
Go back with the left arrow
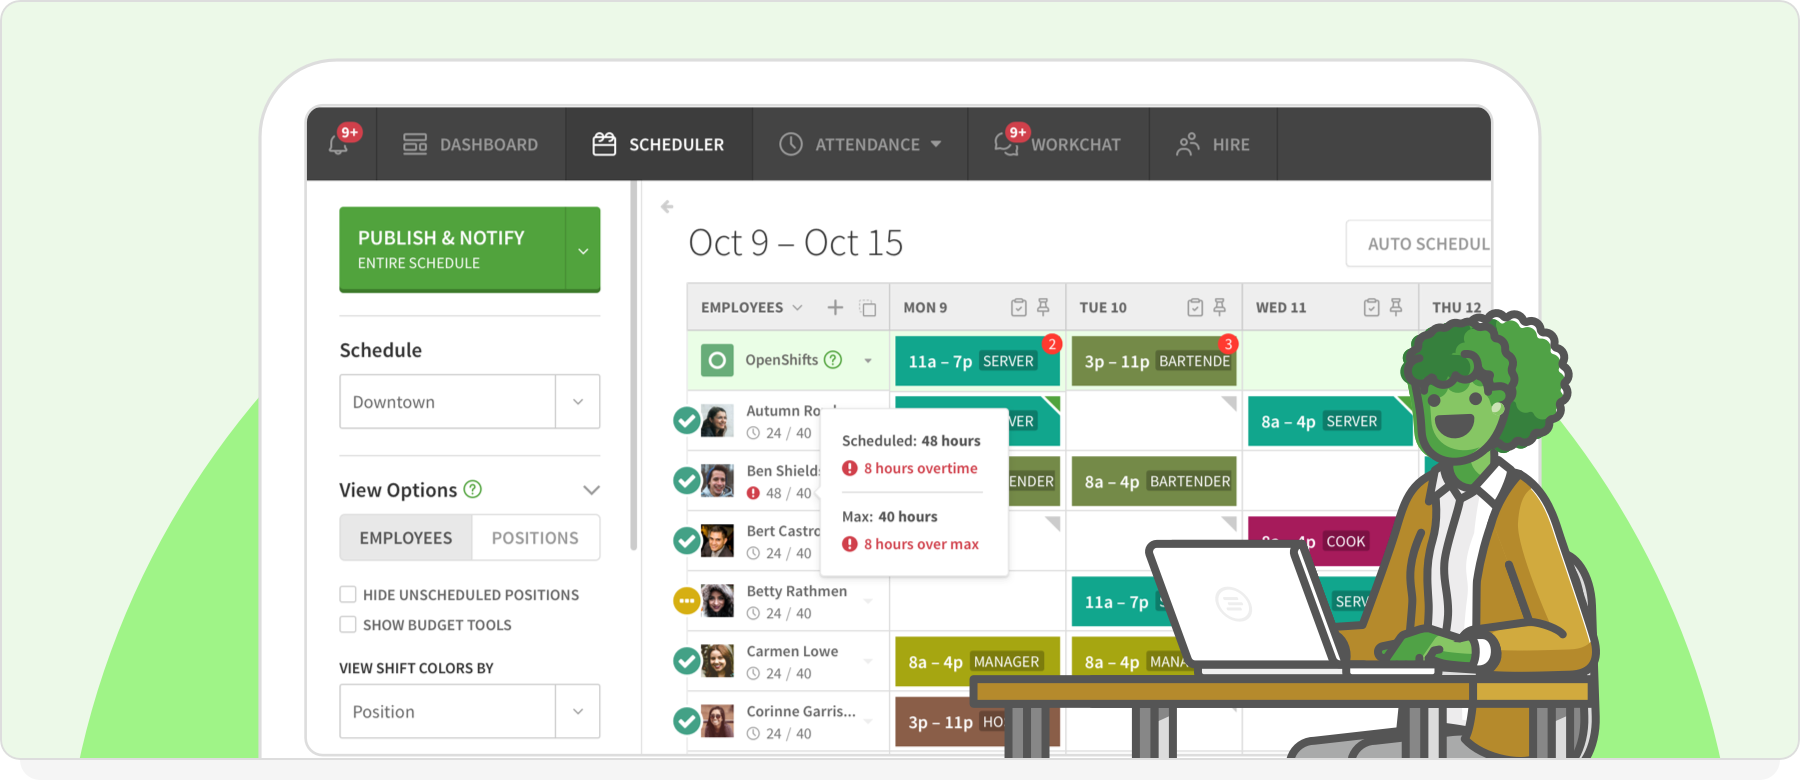point(667,207)
